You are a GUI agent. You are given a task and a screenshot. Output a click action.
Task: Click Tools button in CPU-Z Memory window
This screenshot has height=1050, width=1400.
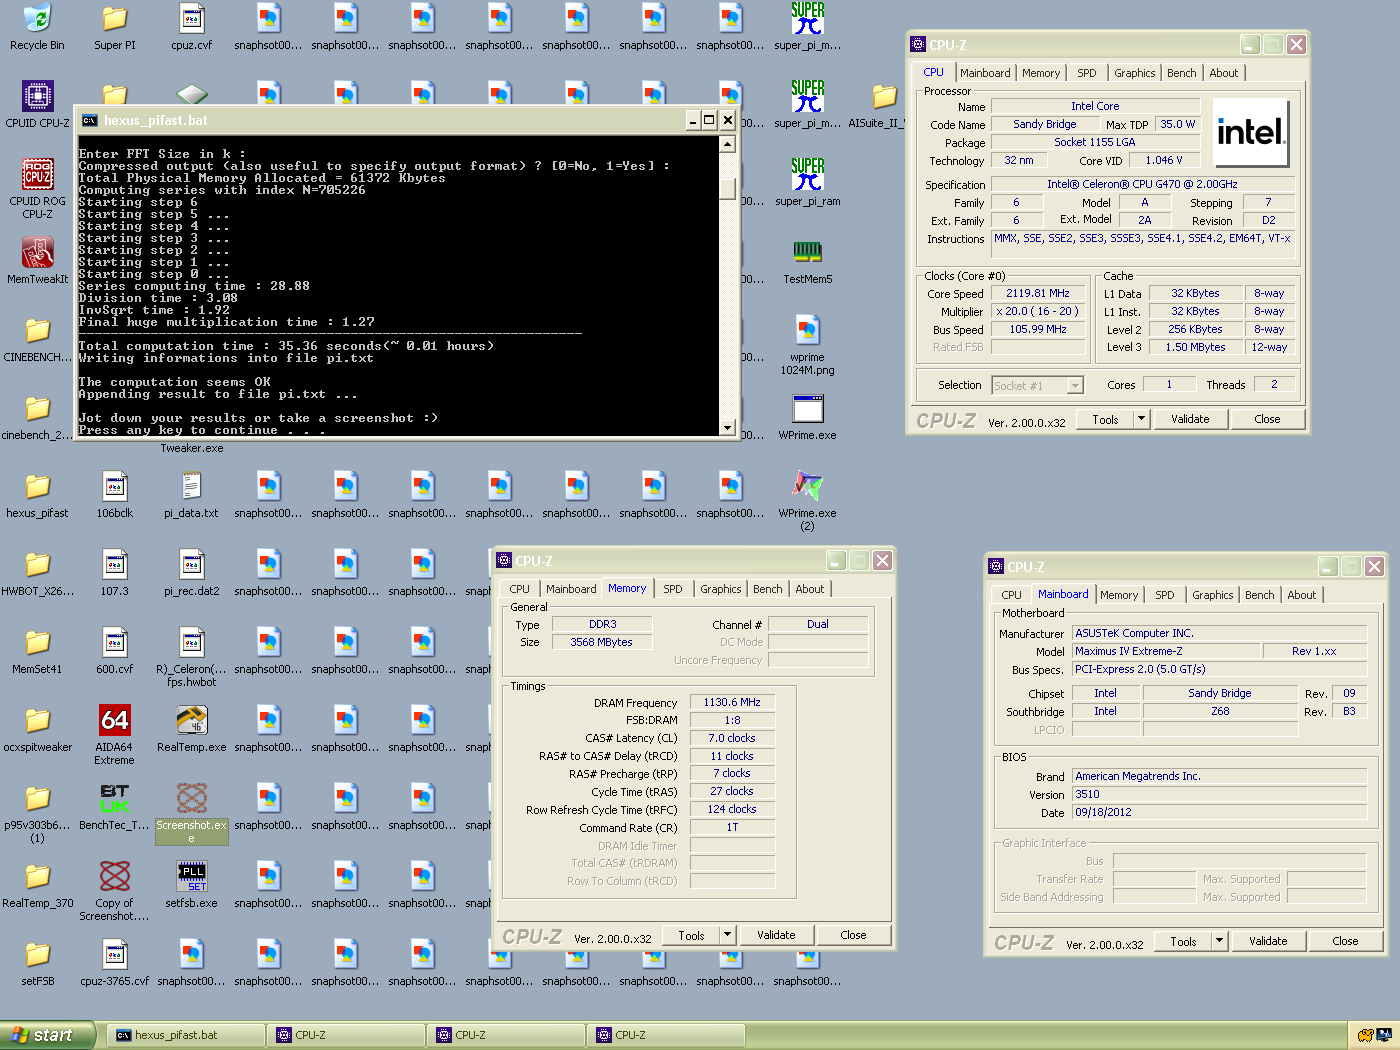point(691,935)
